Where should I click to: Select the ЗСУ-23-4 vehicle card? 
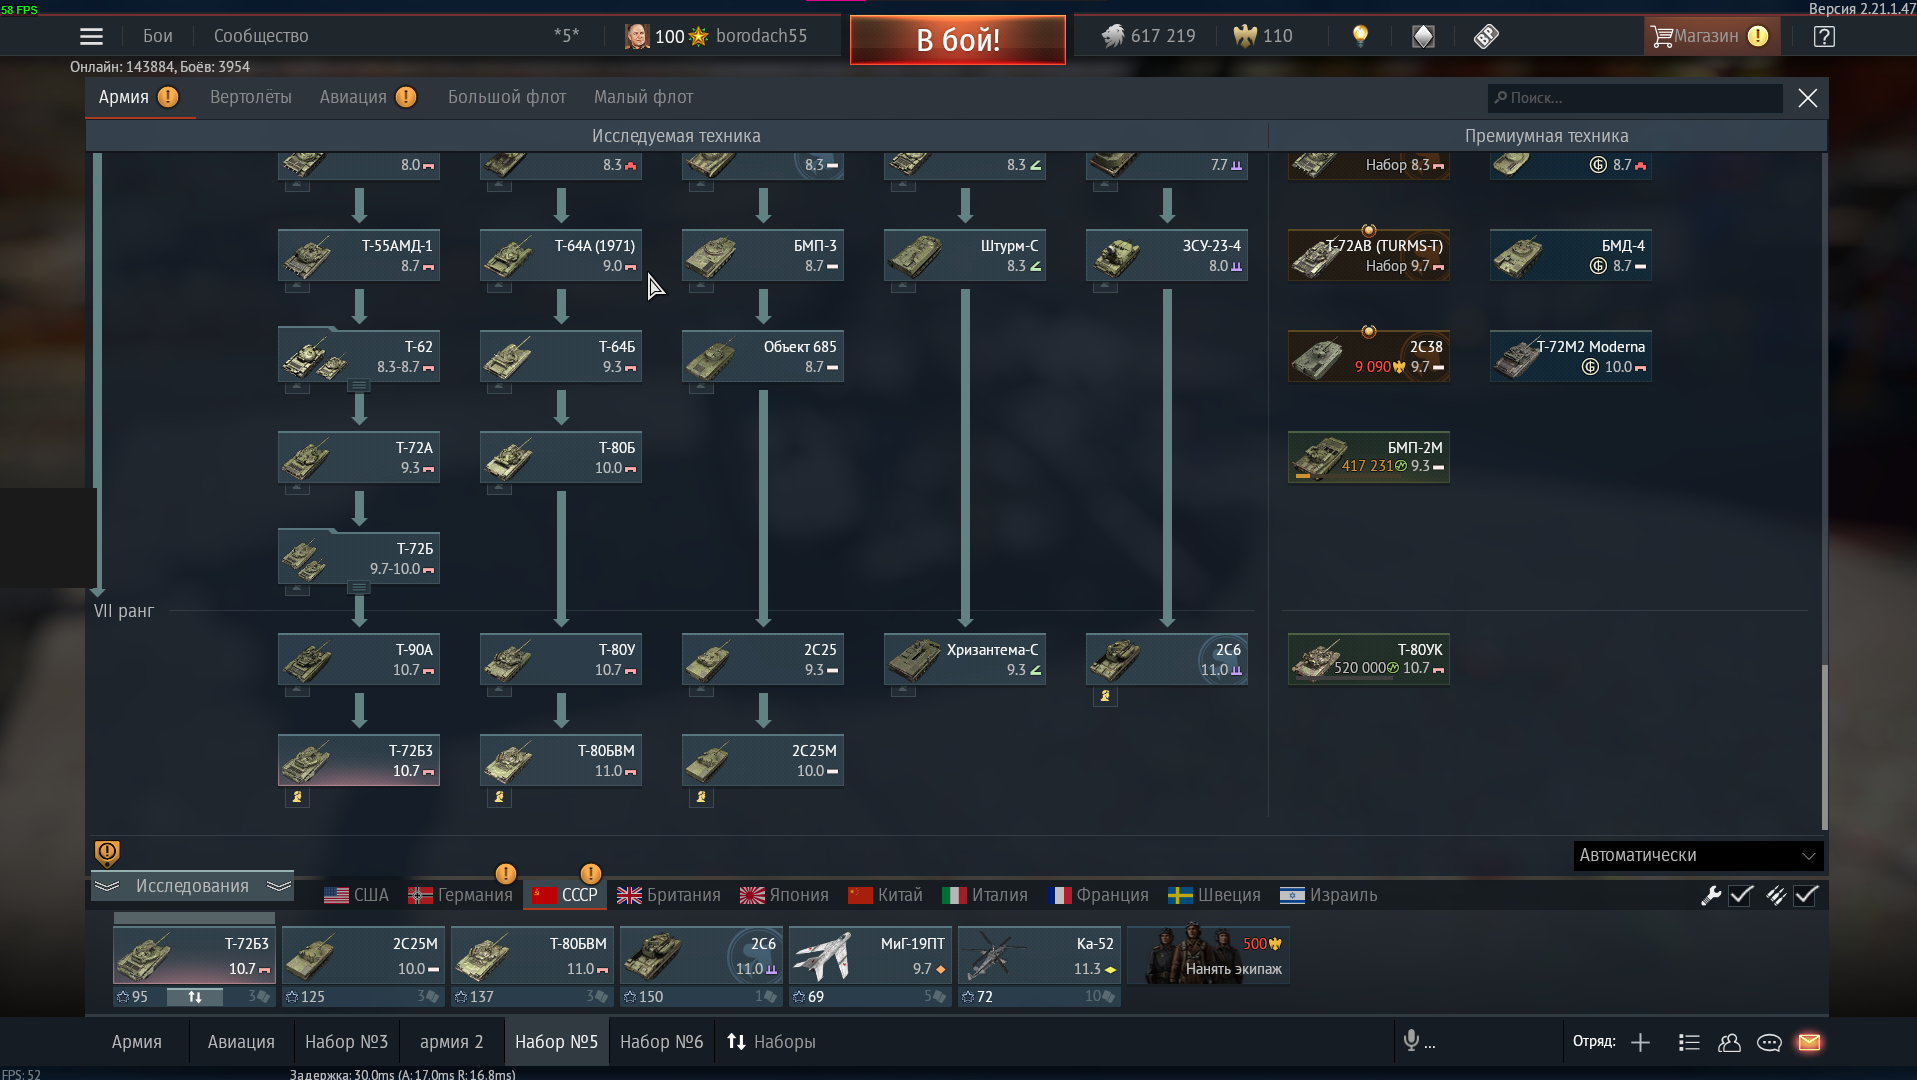[1167, 255]
